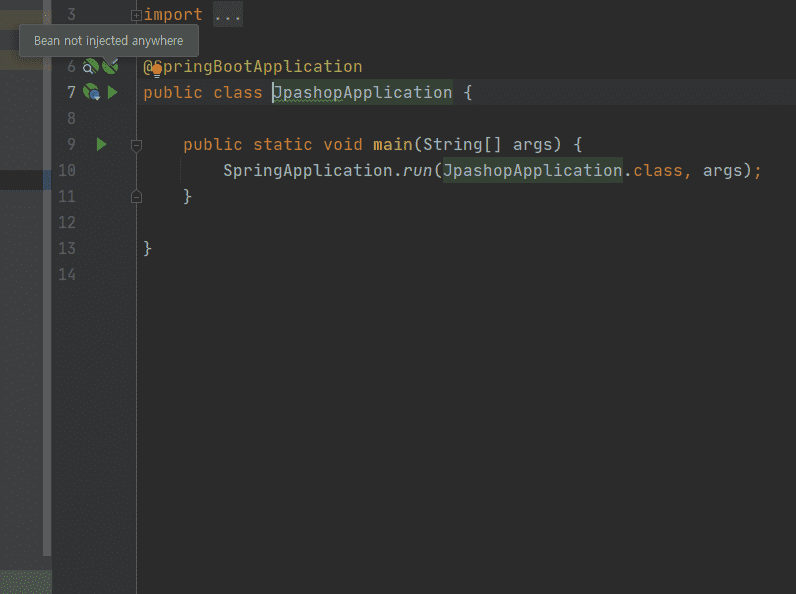Image resolution: width=796 pixels, height=594 pixels.
Task: Run main method via line 9 green arrow
Action: click(102, 145)
